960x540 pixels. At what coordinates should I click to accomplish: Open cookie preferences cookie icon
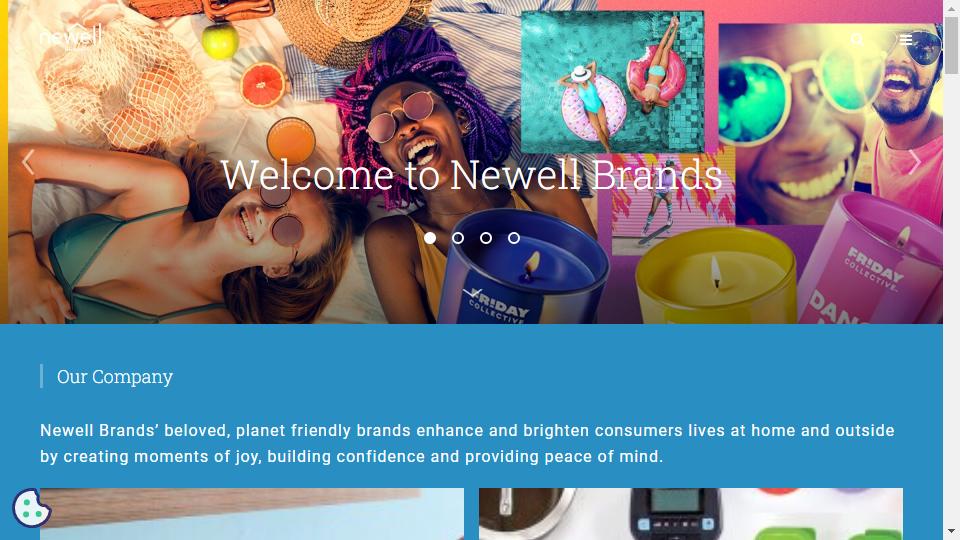point(31,508)
